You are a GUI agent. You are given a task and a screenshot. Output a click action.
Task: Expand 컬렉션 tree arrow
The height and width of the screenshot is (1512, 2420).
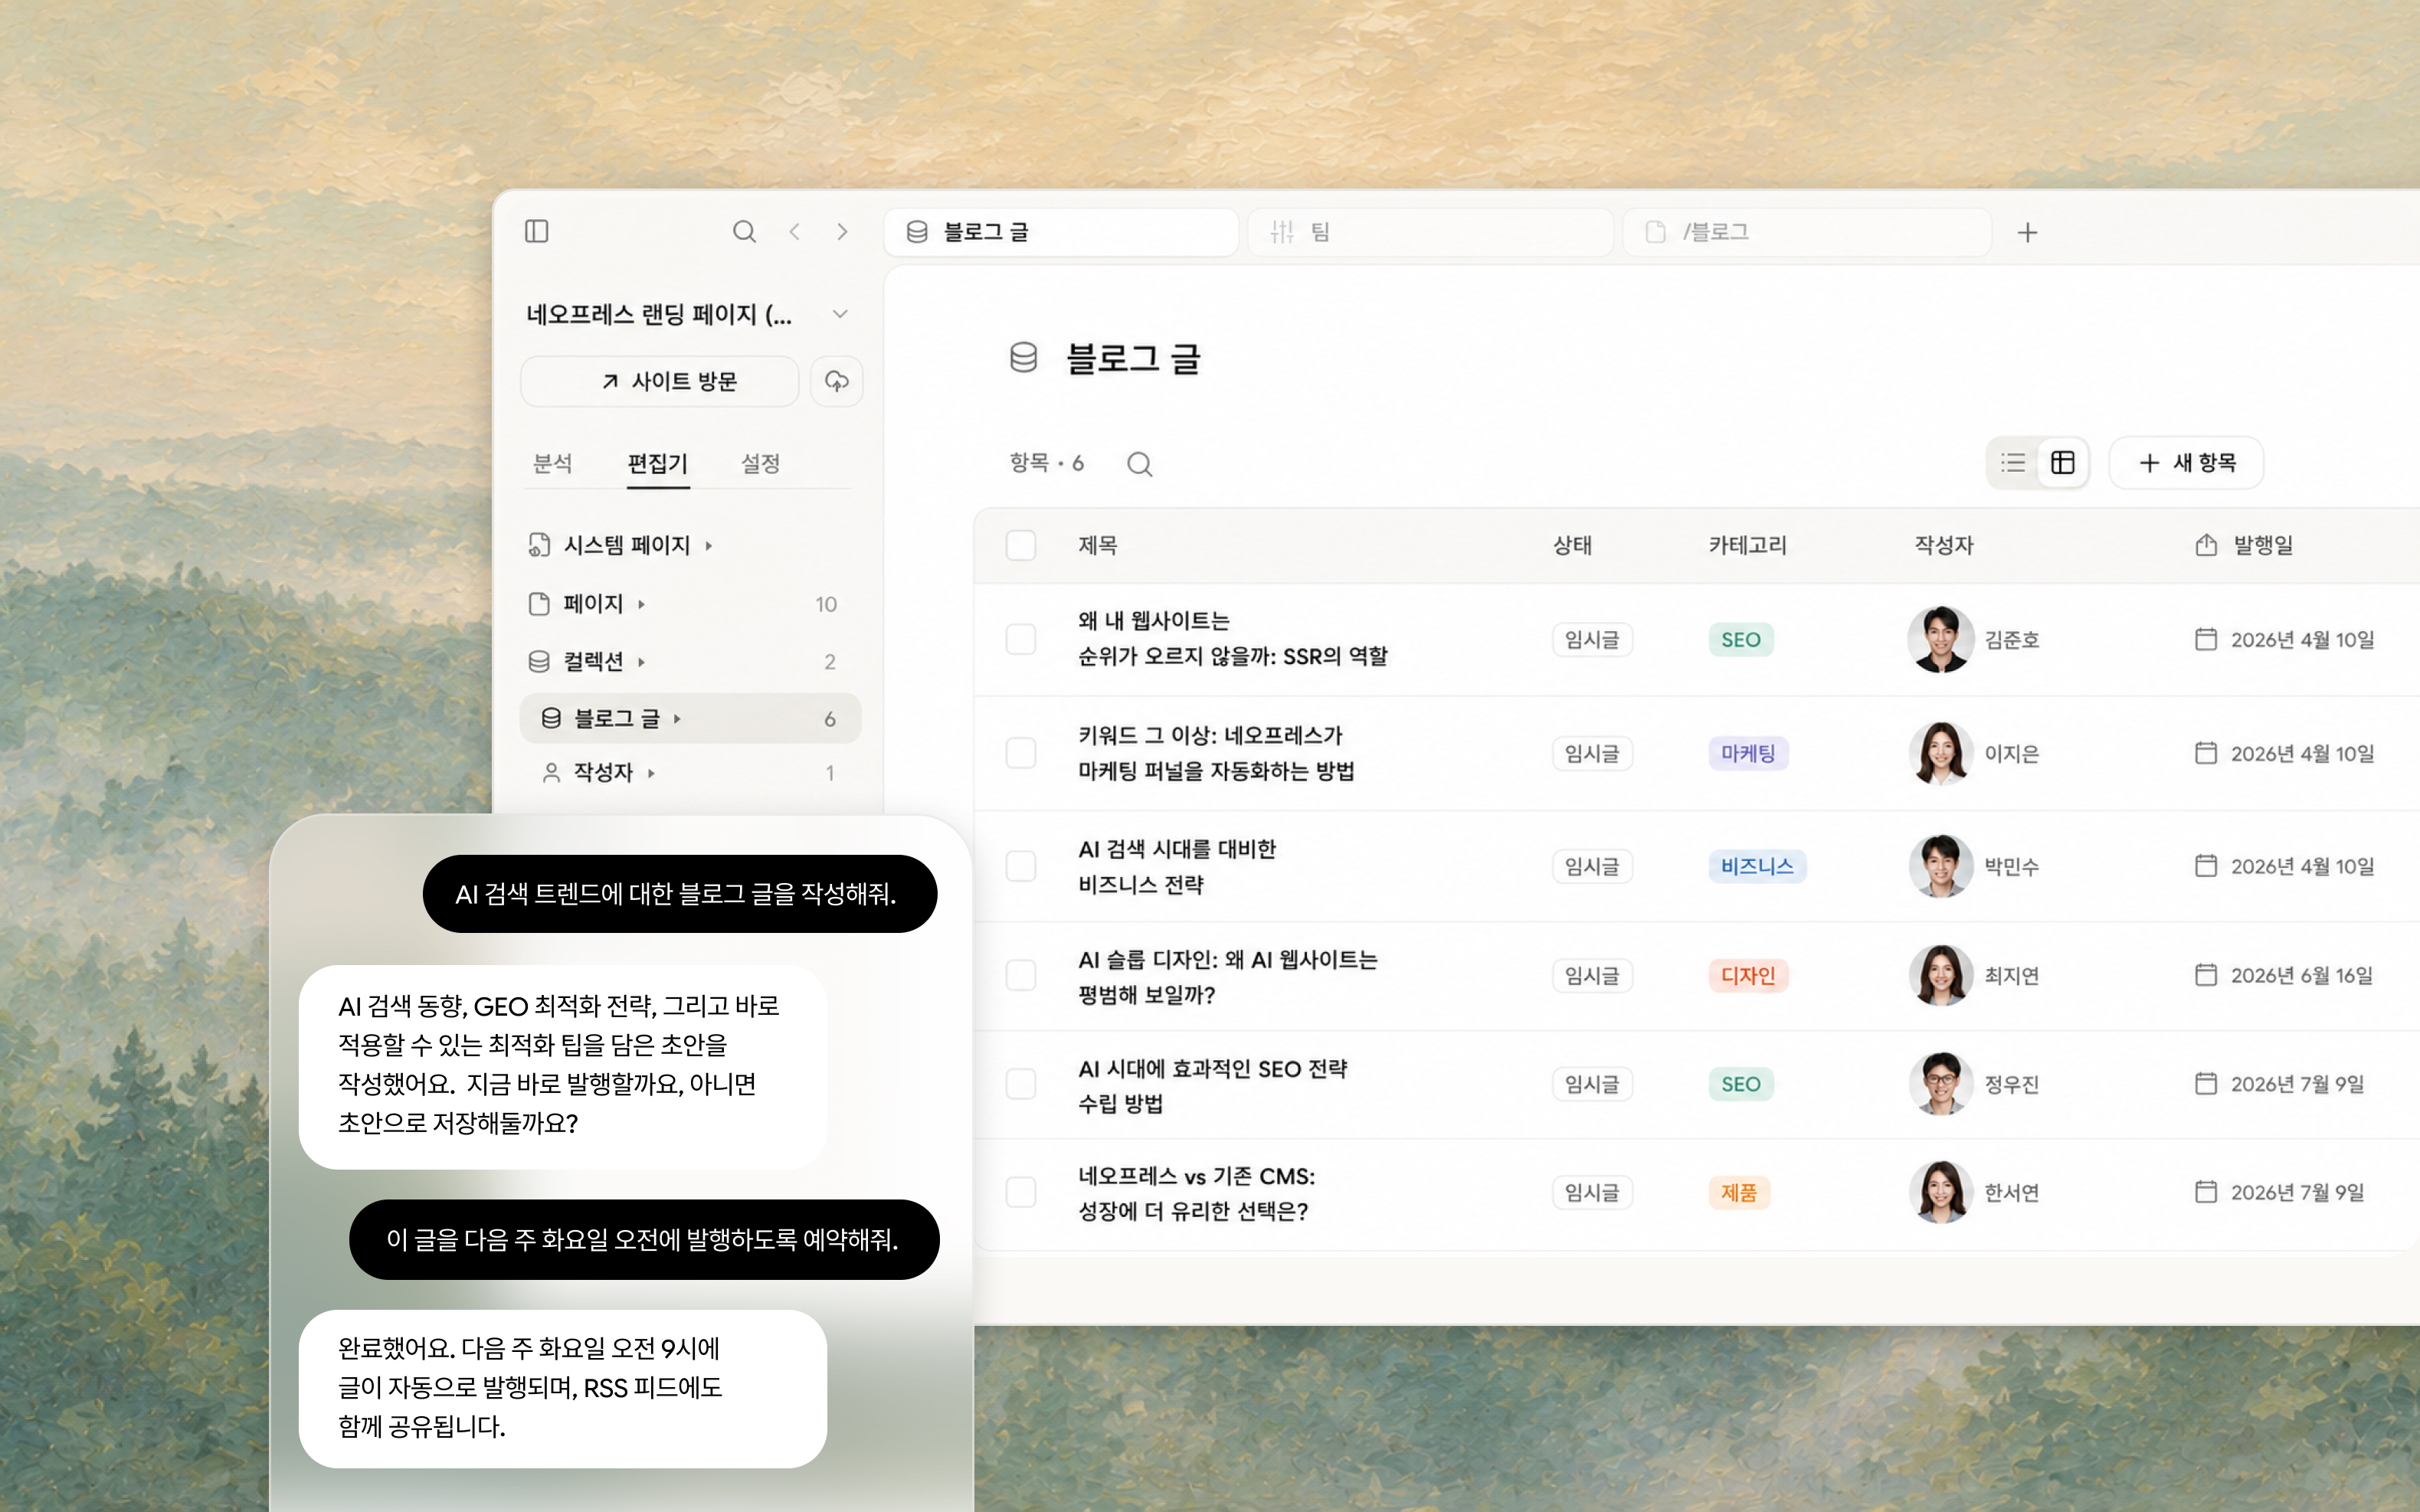[642, 662]
